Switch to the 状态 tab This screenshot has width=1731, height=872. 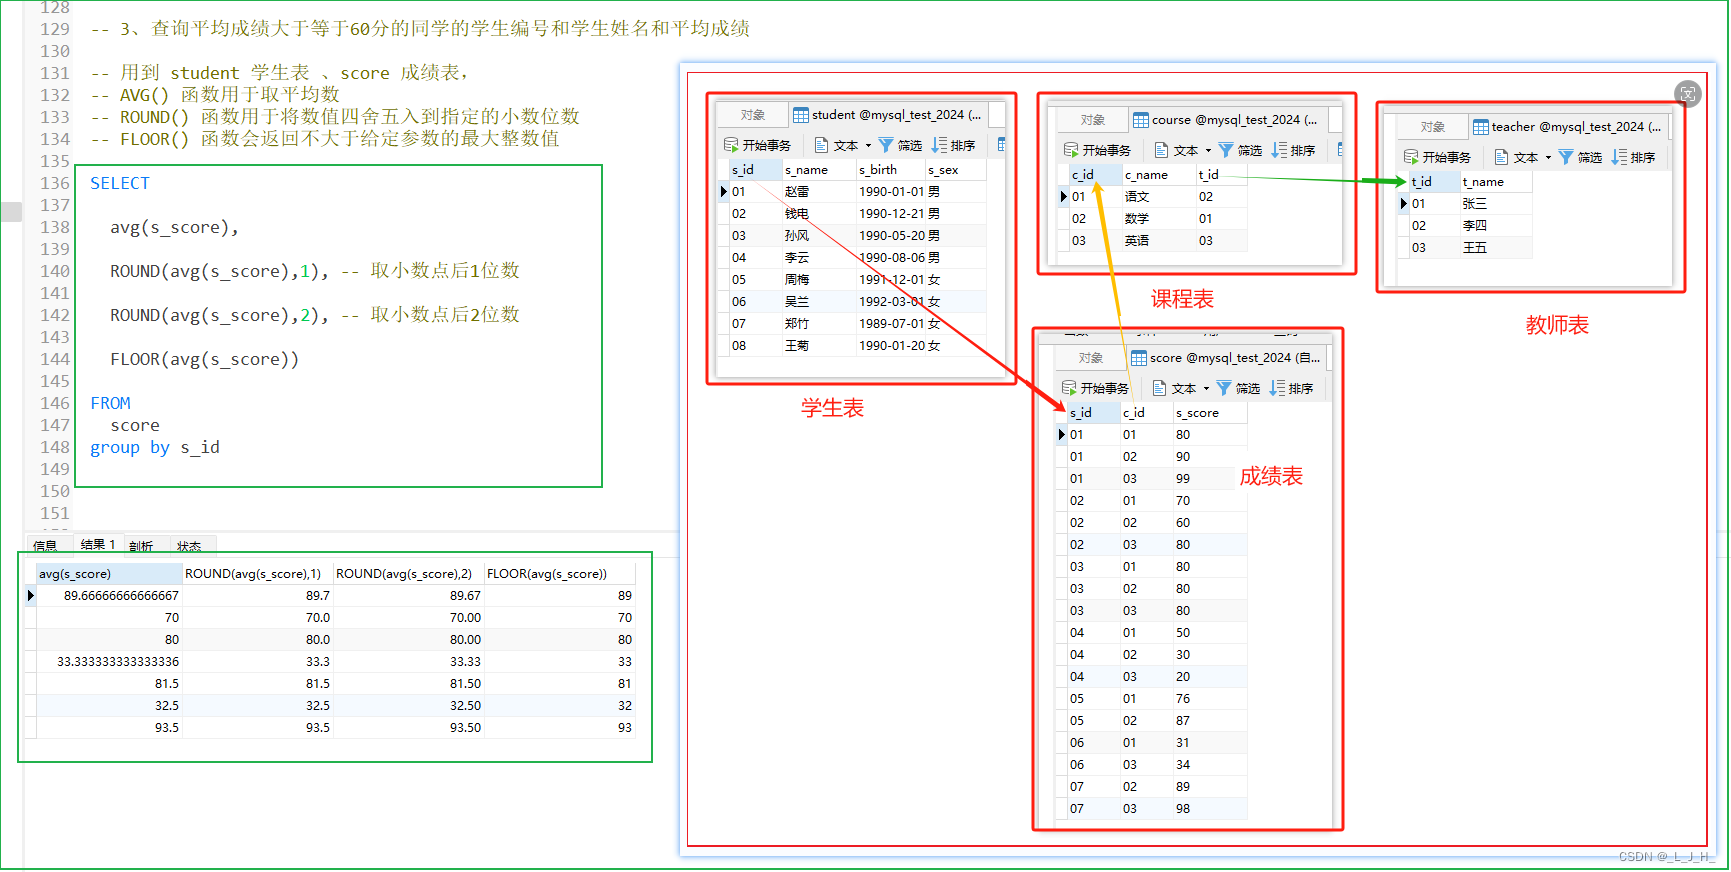(189, 546)
